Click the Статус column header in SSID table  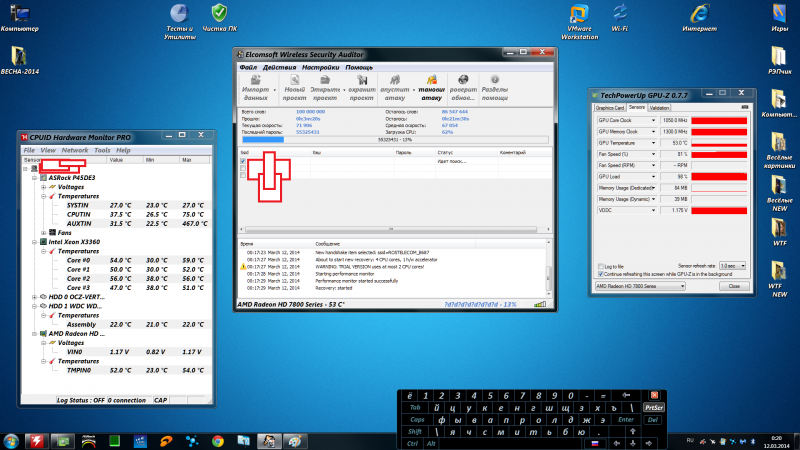click(466, 153)
